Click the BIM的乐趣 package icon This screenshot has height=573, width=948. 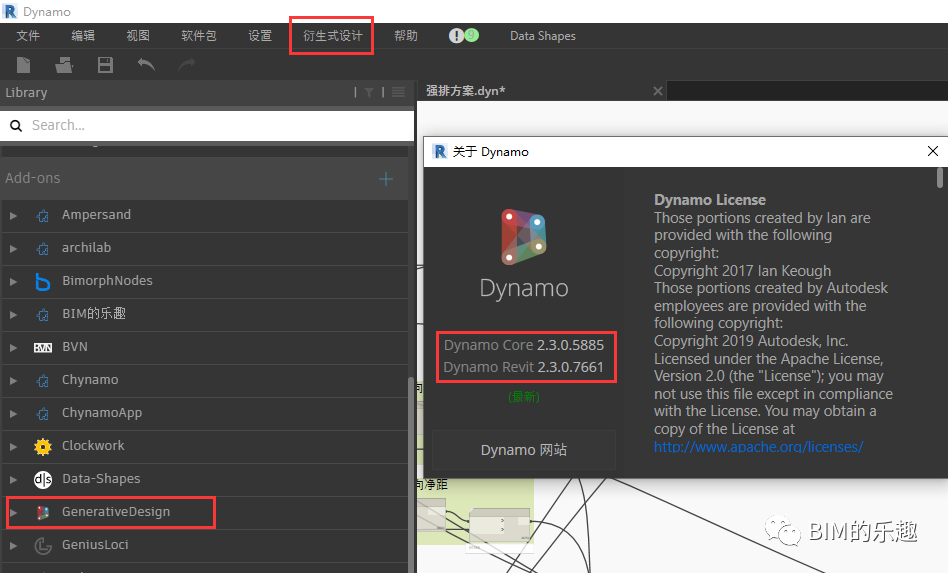[42, 314]
